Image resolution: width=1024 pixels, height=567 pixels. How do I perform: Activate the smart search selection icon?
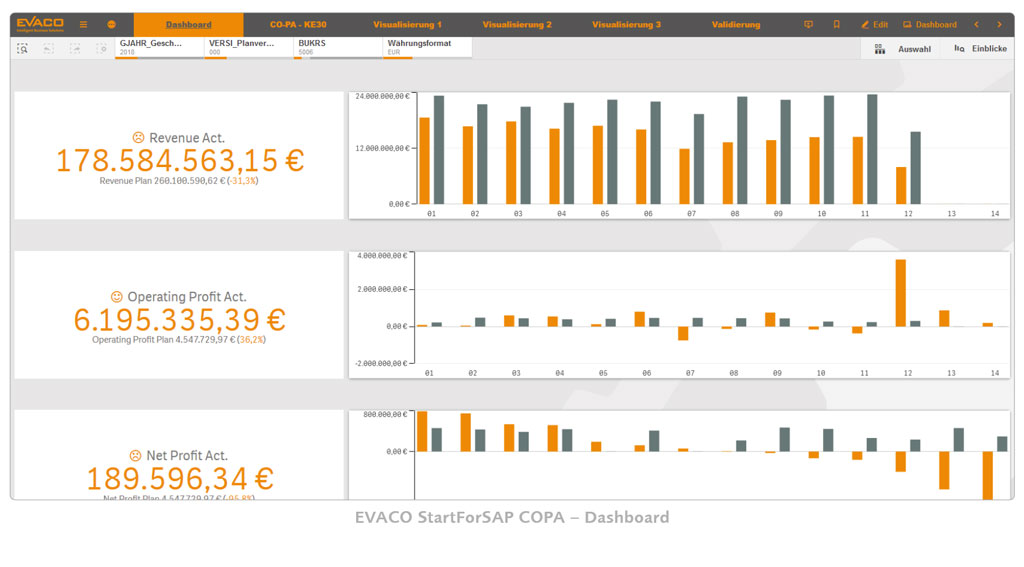(22, 48)
